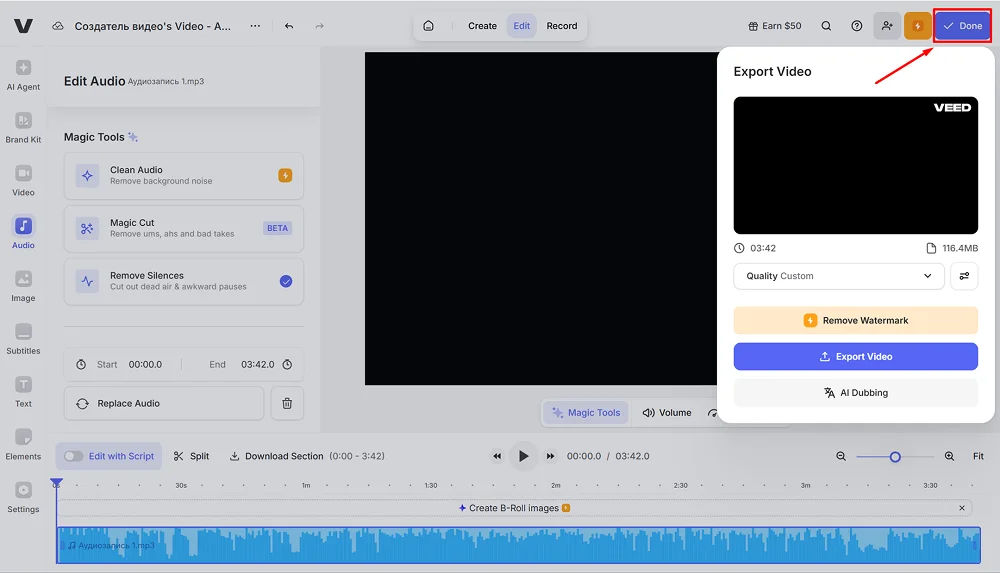Viewport: 1000px width, 573px height.
Task: Close the Create B-Roll images bar
Action: click(x=962, y=508)
